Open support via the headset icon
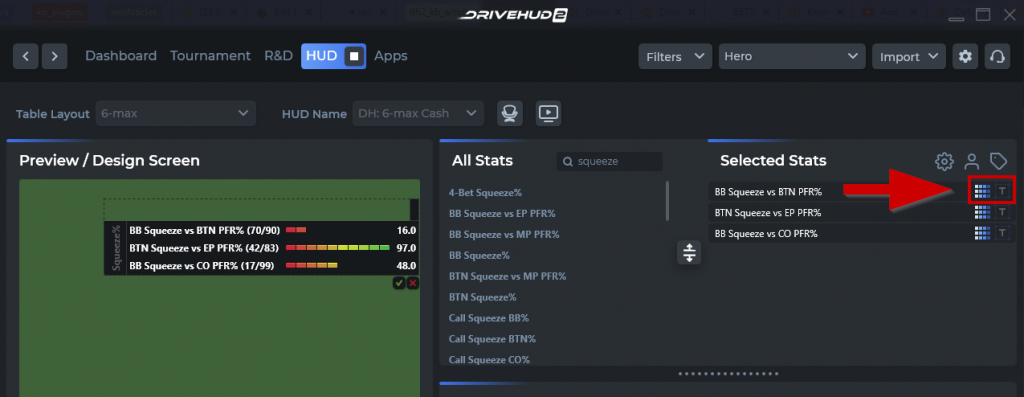The image size is (1024, 397). click(997, 57)
